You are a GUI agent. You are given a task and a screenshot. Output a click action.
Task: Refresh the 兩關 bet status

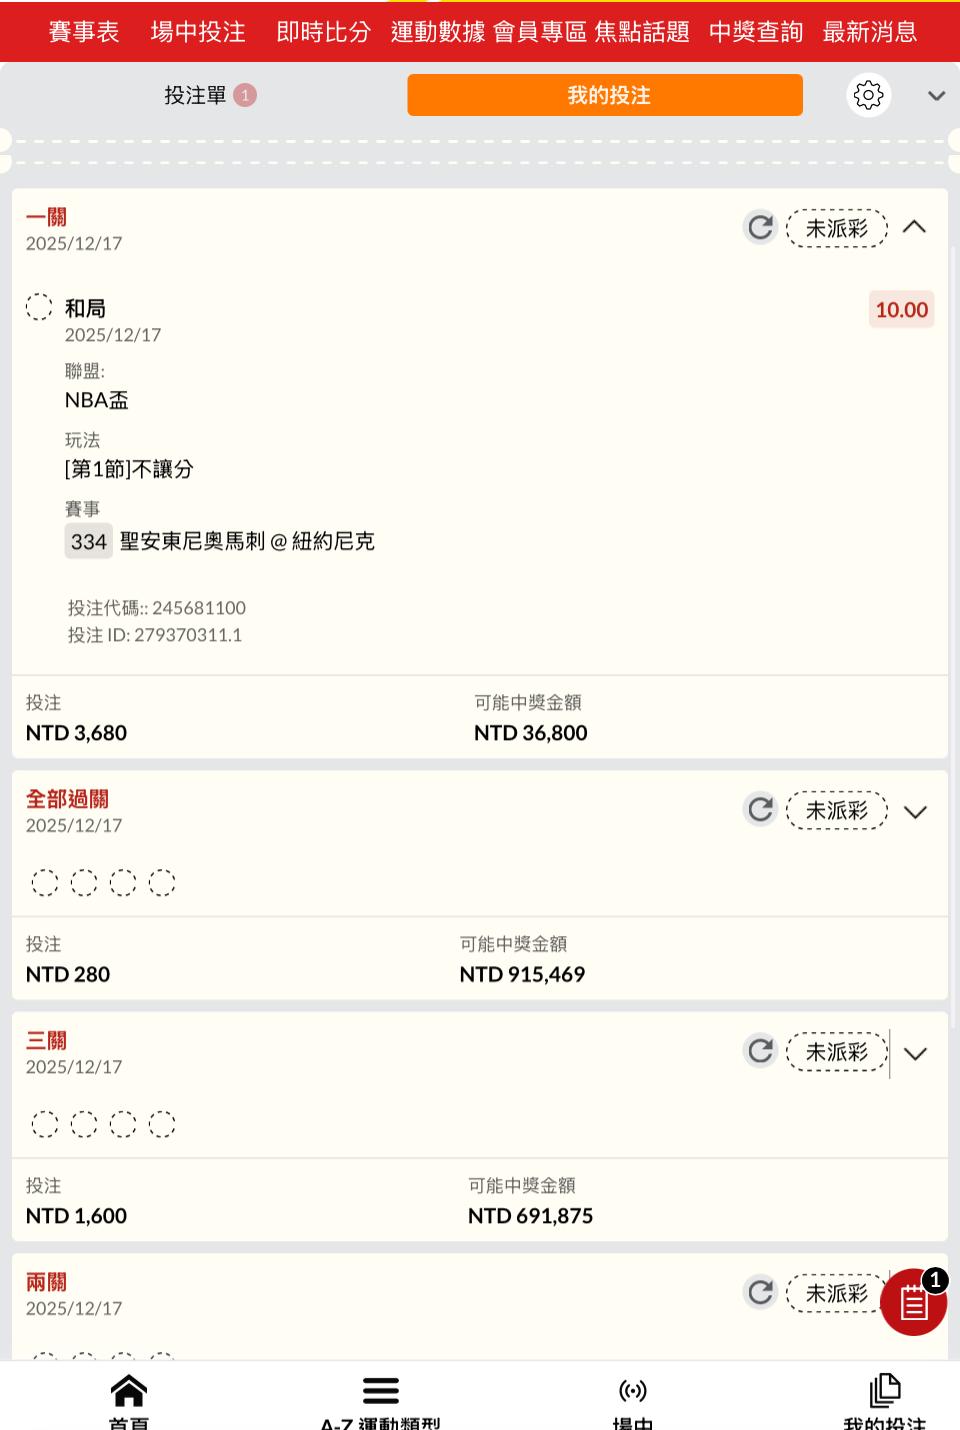tap(761, 1292)
